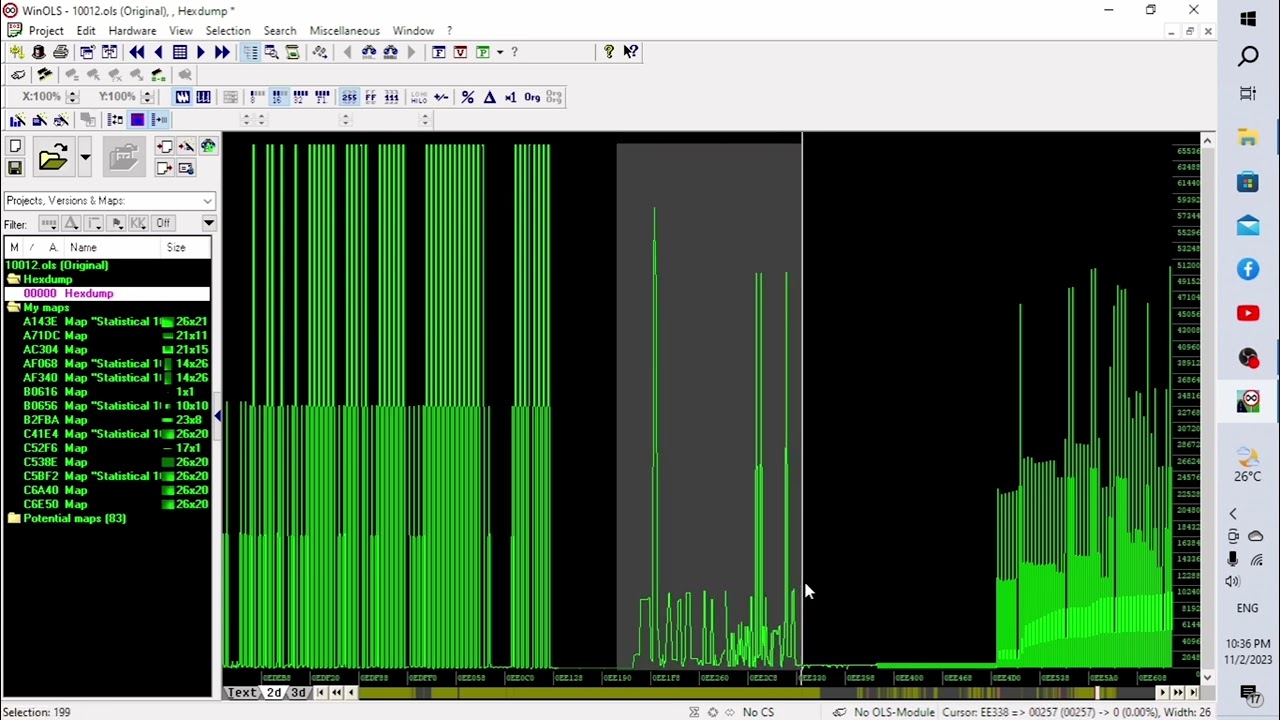Click the import file red-arrow icon
Image resolution: width=1280 pixels, height=720 pixels.
click(x=164, y=147)
